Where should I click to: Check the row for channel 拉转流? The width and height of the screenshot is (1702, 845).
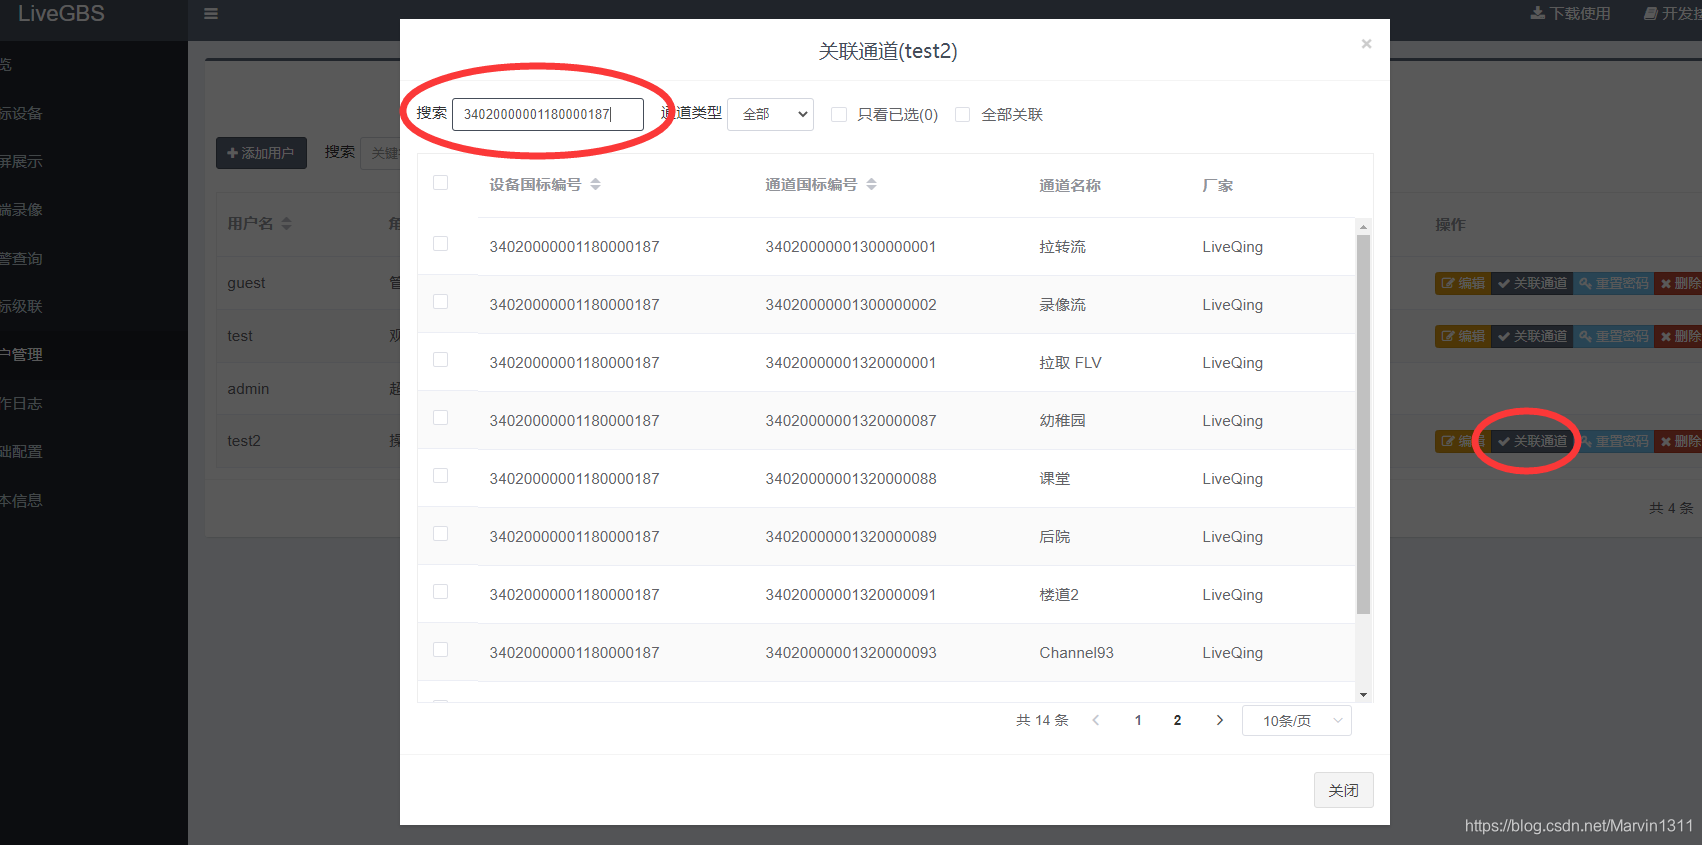pyautogui.click(x=440, y=244)
